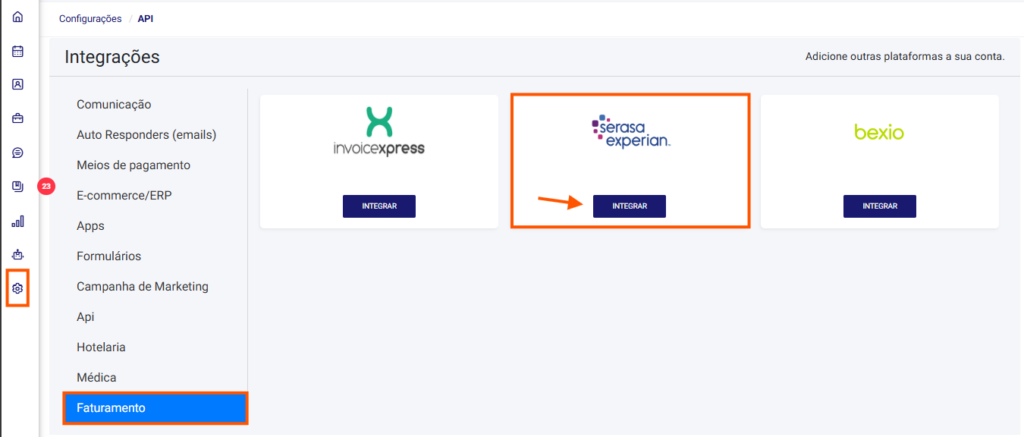Click the sidebar icon beside the red 23 badge
Image resolution: width=1024 pixels, height=437 pixels.
click(17, 186)
